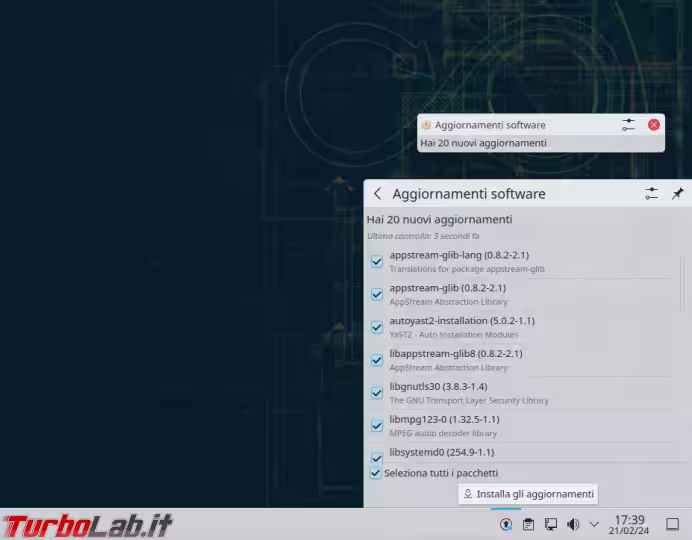Open the clock showing 17:39

click(630, 524)
